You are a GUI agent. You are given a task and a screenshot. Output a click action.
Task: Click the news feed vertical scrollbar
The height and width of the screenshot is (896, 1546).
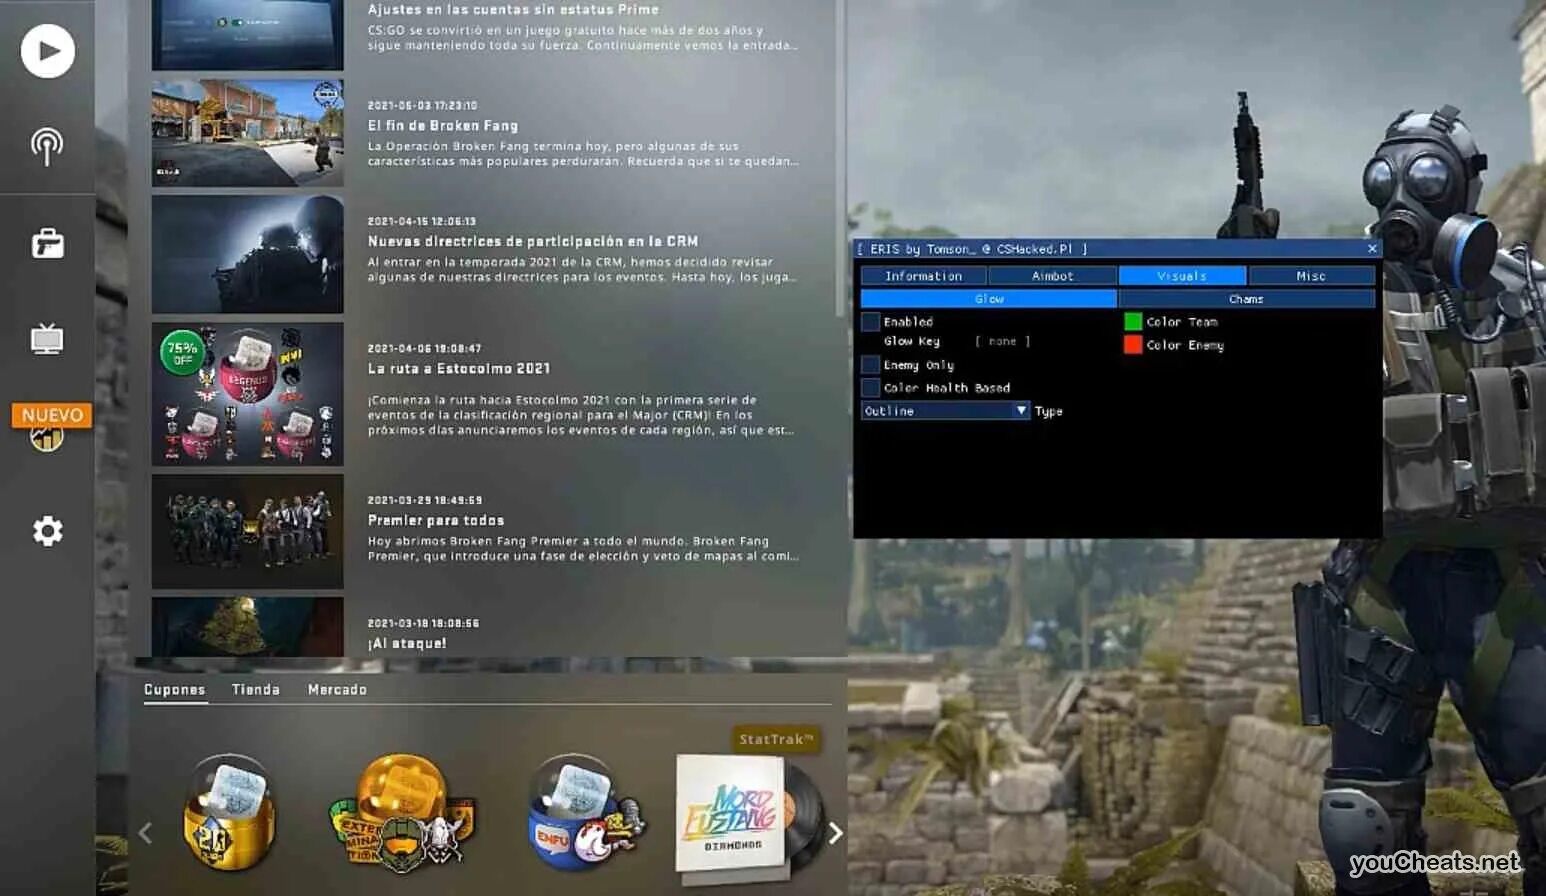pyautogui.click(x=841, y=160)
